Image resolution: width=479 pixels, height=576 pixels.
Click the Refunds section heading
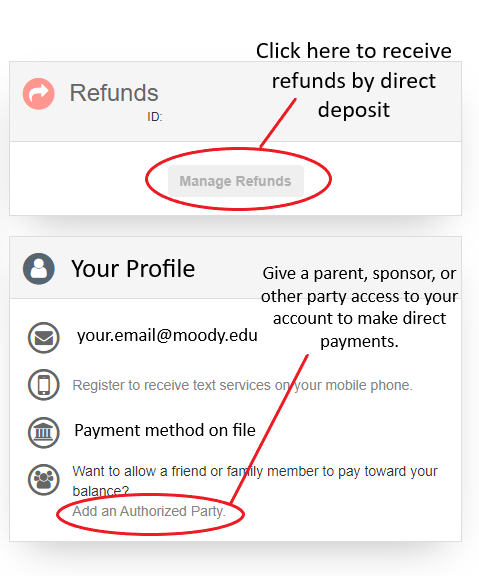114,93
